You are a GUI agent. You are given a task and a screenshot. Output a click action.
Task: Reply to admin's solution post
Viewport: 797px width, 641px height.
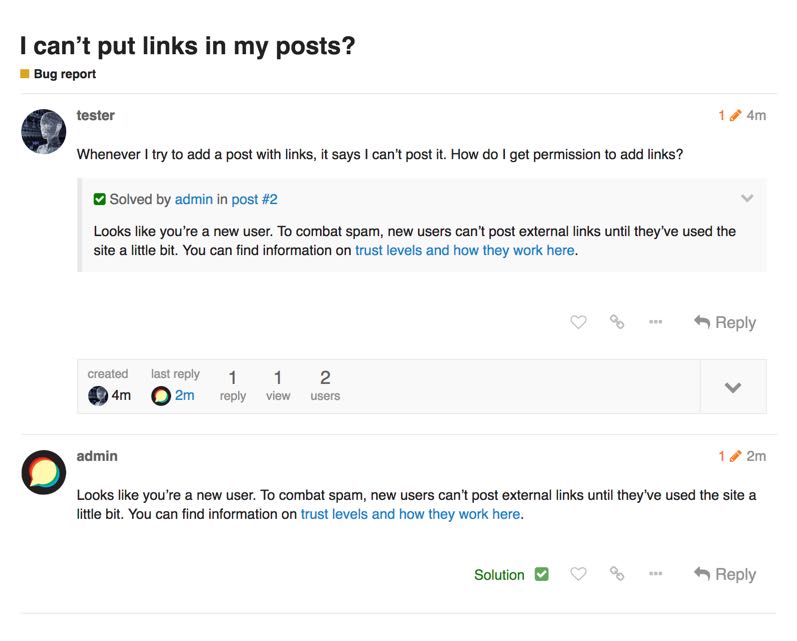[x=725, y=574]
